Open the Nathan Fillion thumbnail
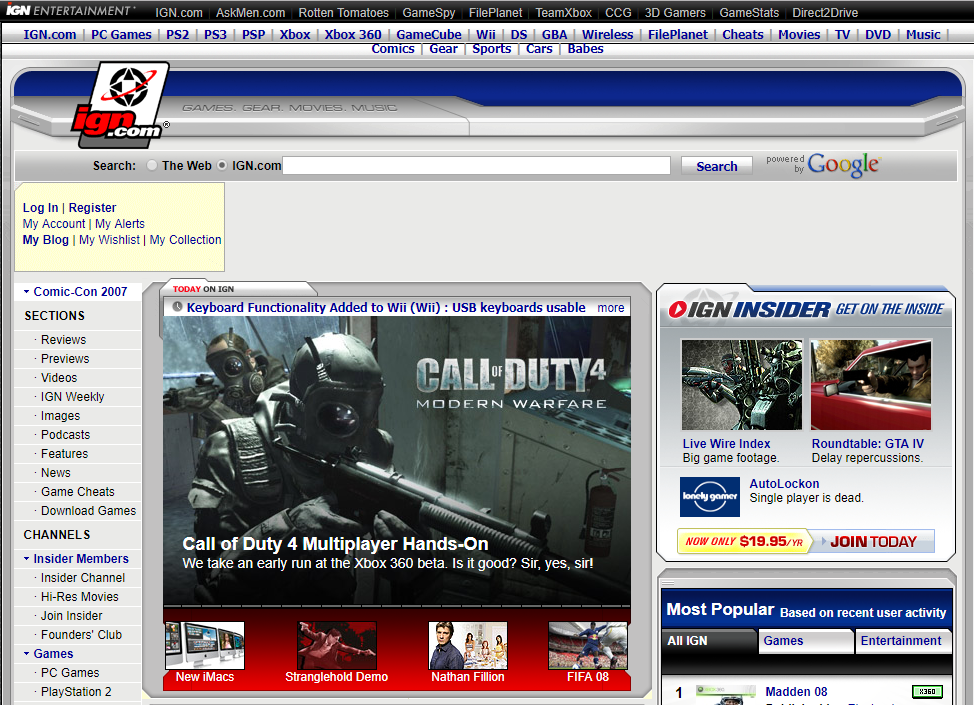 click(x=468, y=646)
